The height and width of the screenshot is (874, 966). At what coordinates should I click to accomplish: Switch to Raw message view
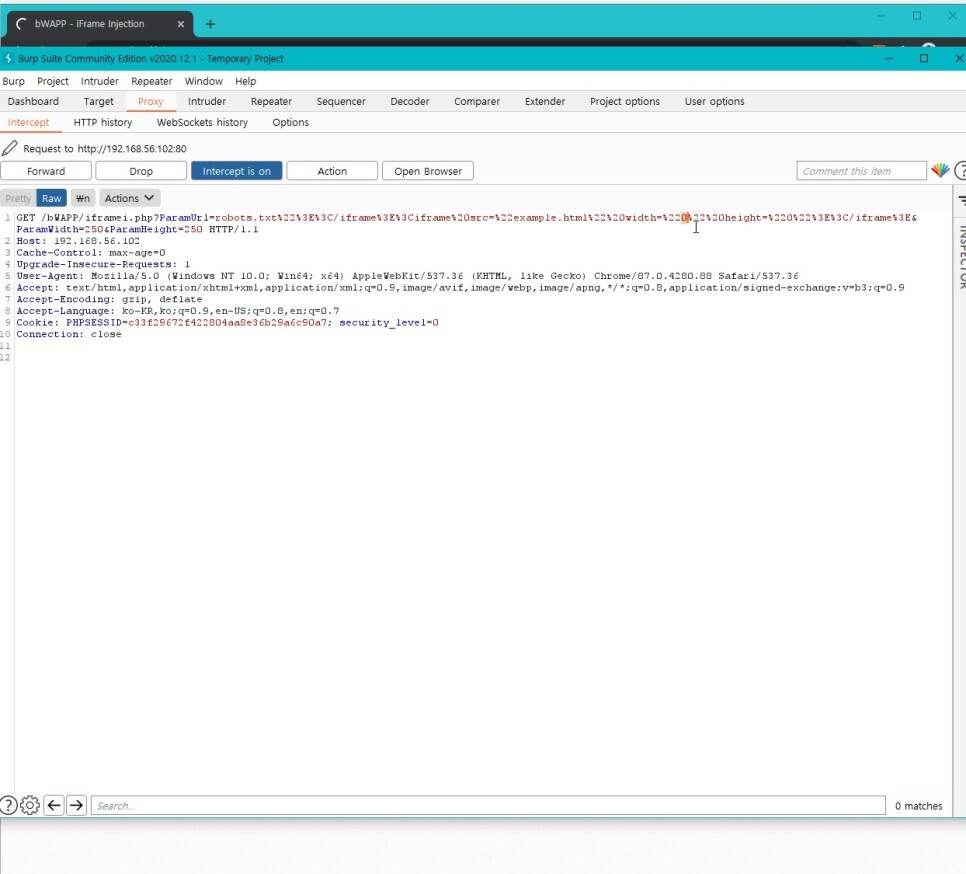[52, 198]
